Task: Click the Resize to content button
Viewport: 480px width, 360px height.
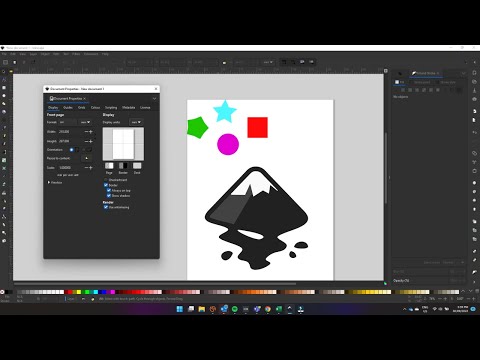Action: pos(87,158)
